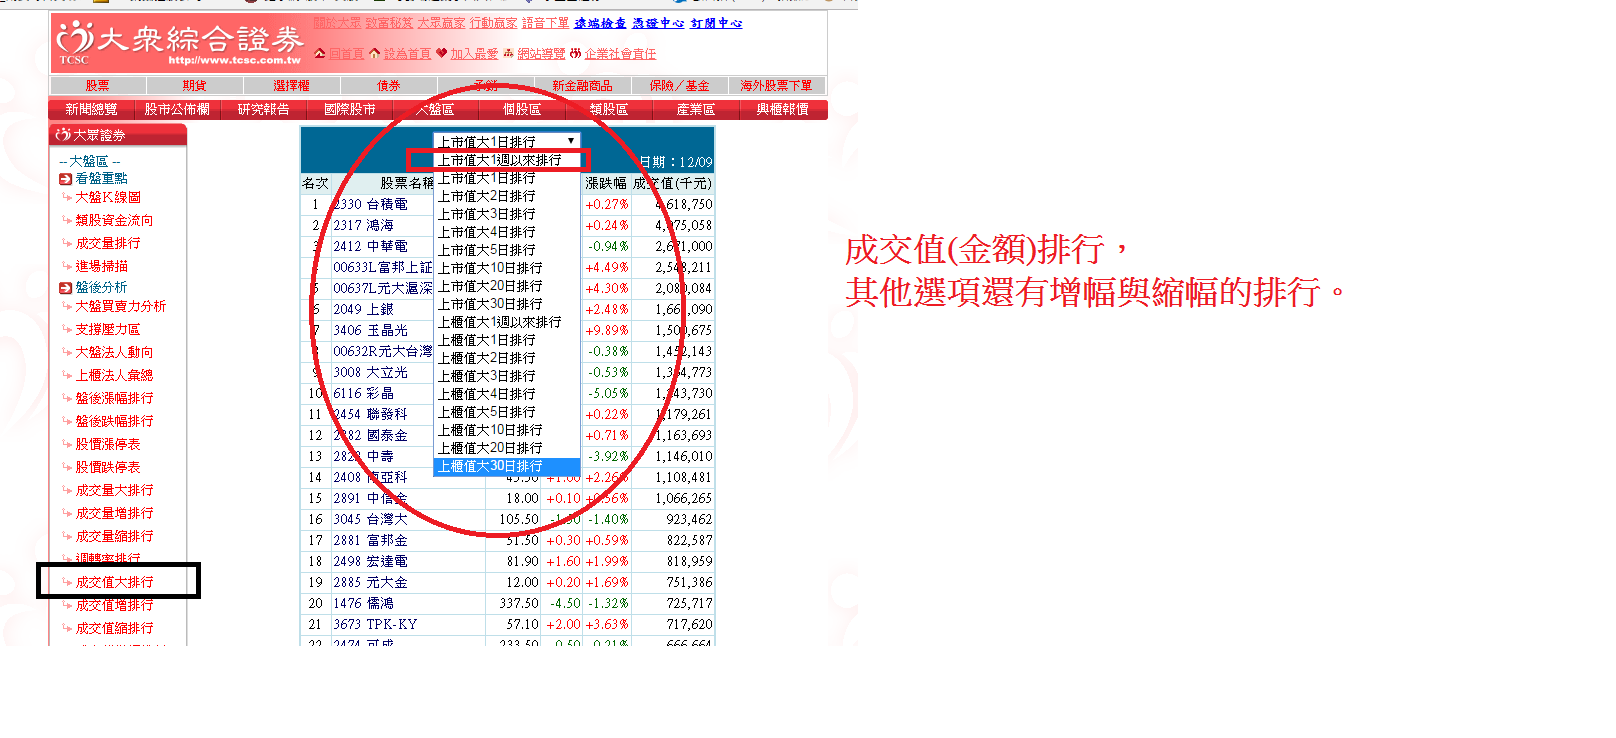The width and height of the screenshot is (1616, 738).
Task: Open the 設為首頁 link
Action: pyautogui.click(x=407, y=54)
